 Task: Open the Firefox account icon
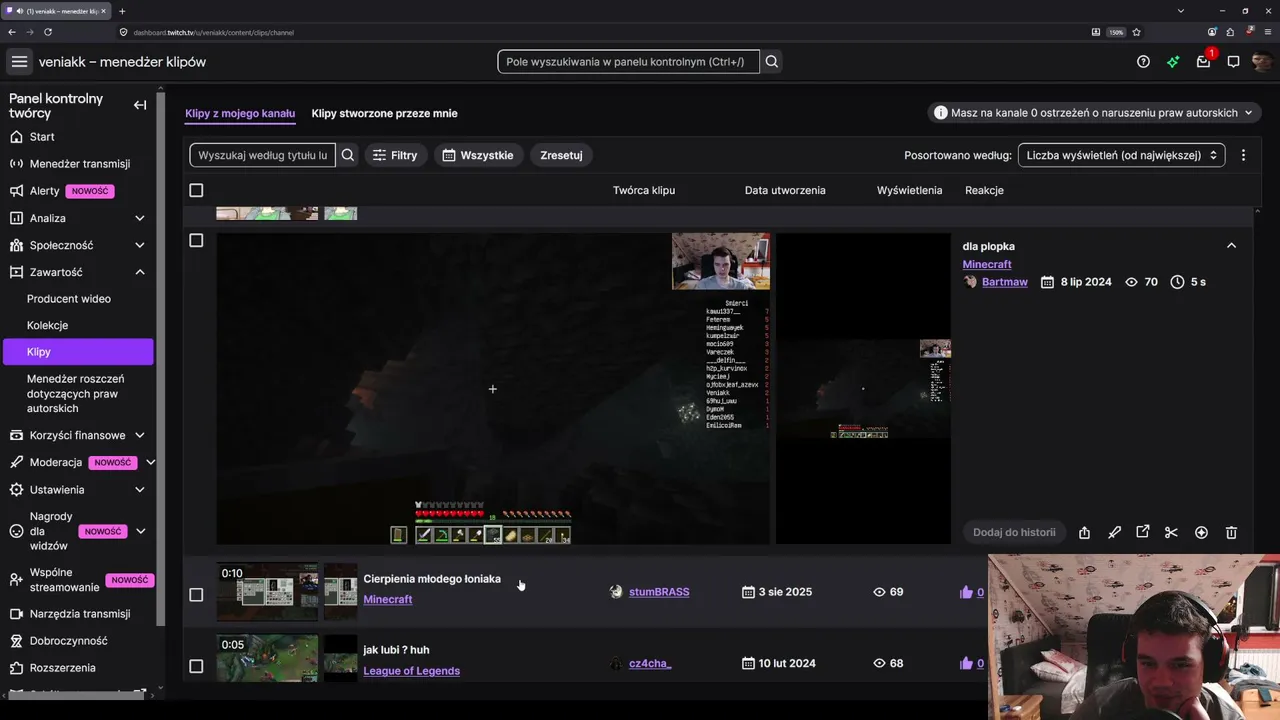(1212, 32)
